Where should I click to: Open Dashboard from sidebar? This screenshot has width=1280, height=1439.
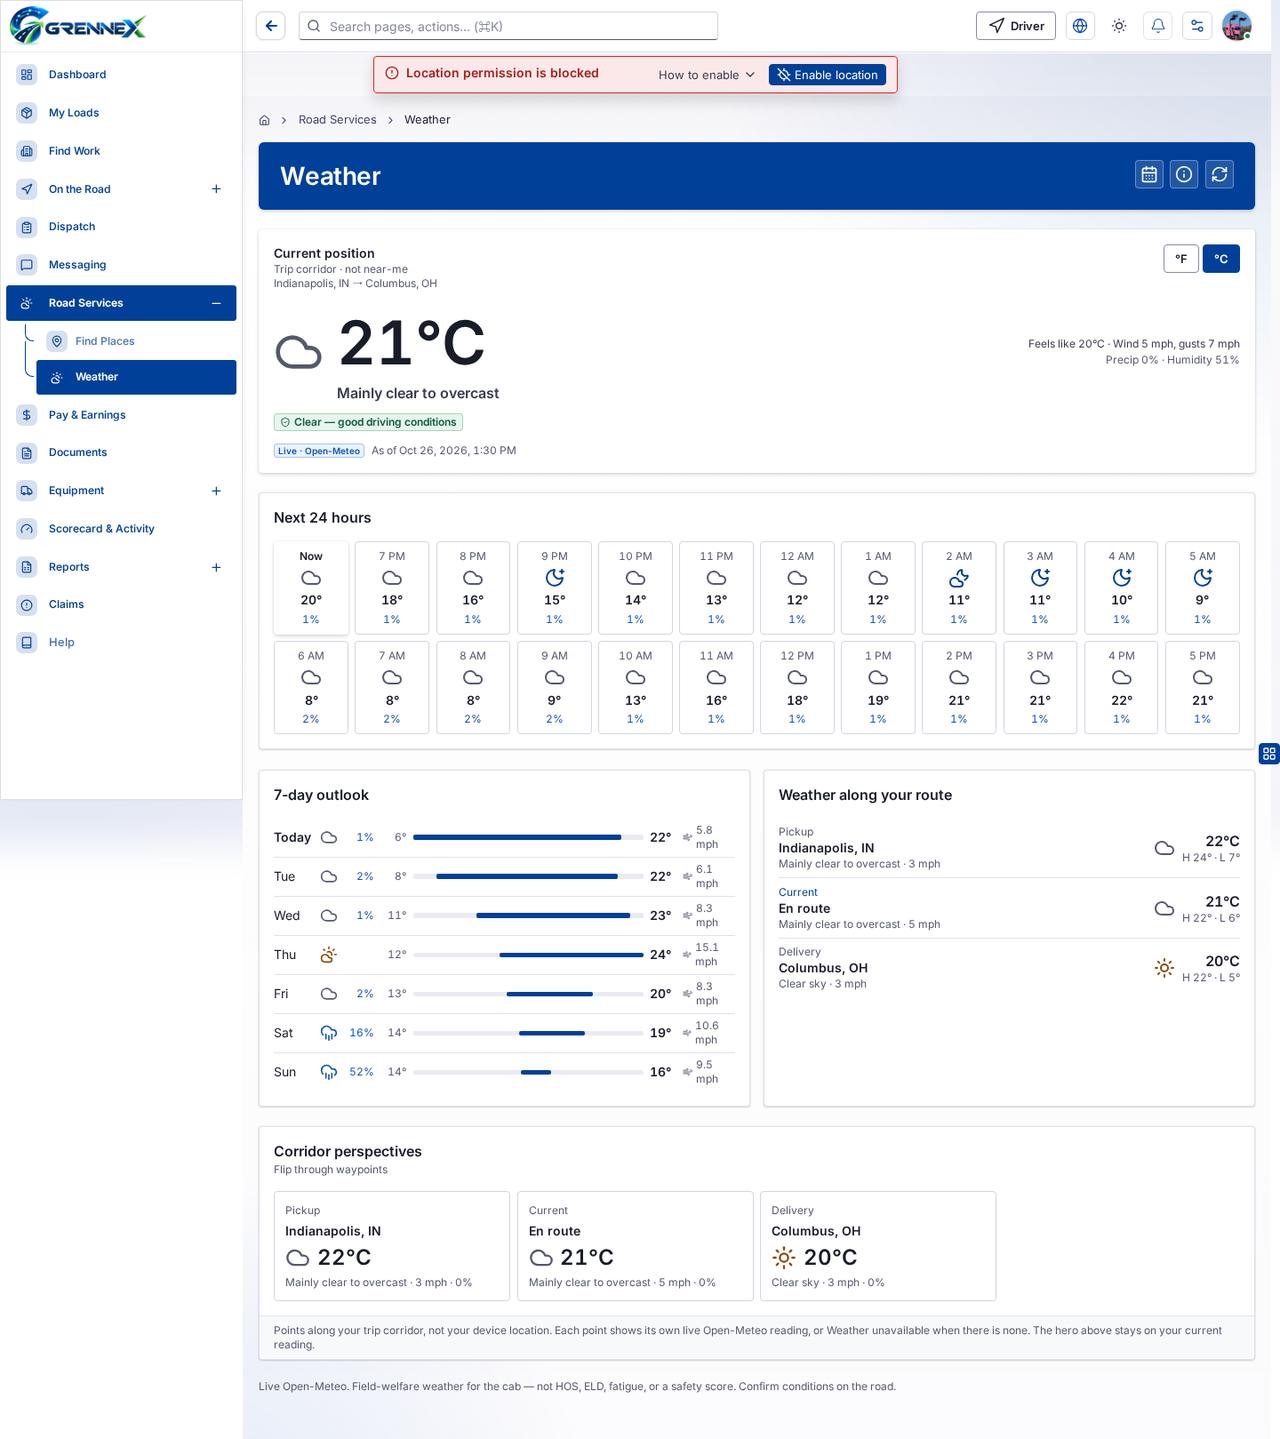(121, 75)
